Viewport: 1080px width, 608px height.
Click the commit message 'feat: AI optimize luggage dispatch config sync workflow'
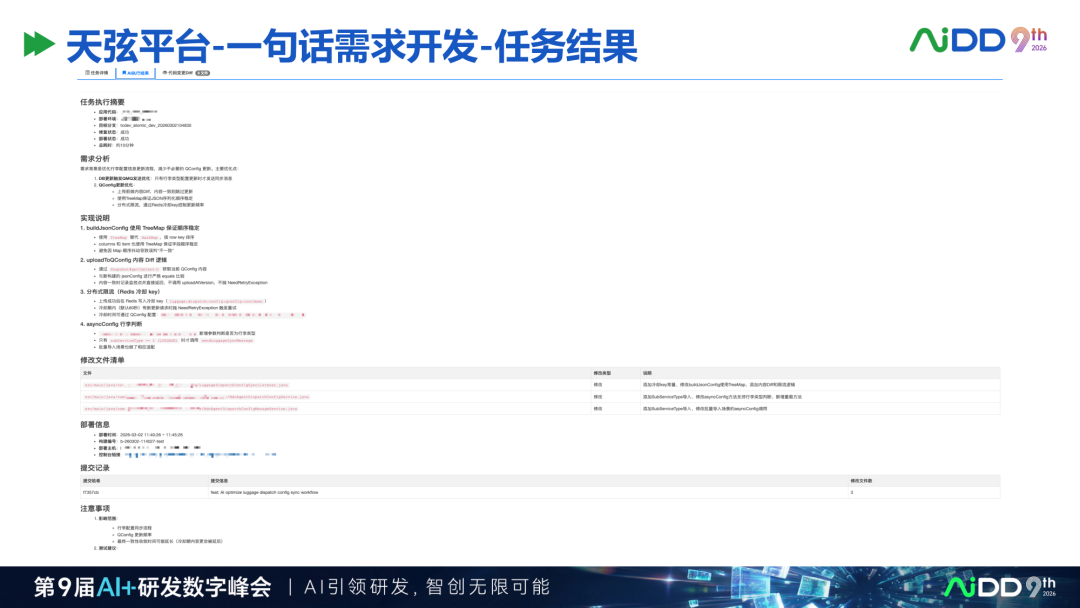pos(264,493)
